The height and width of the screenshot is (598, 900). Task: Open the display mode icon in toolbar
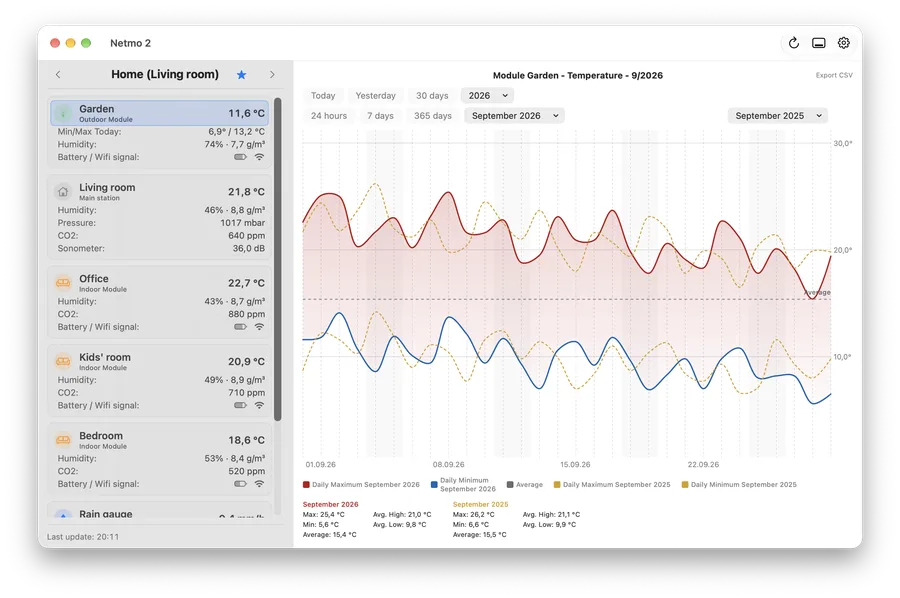[x=818, y=43]
